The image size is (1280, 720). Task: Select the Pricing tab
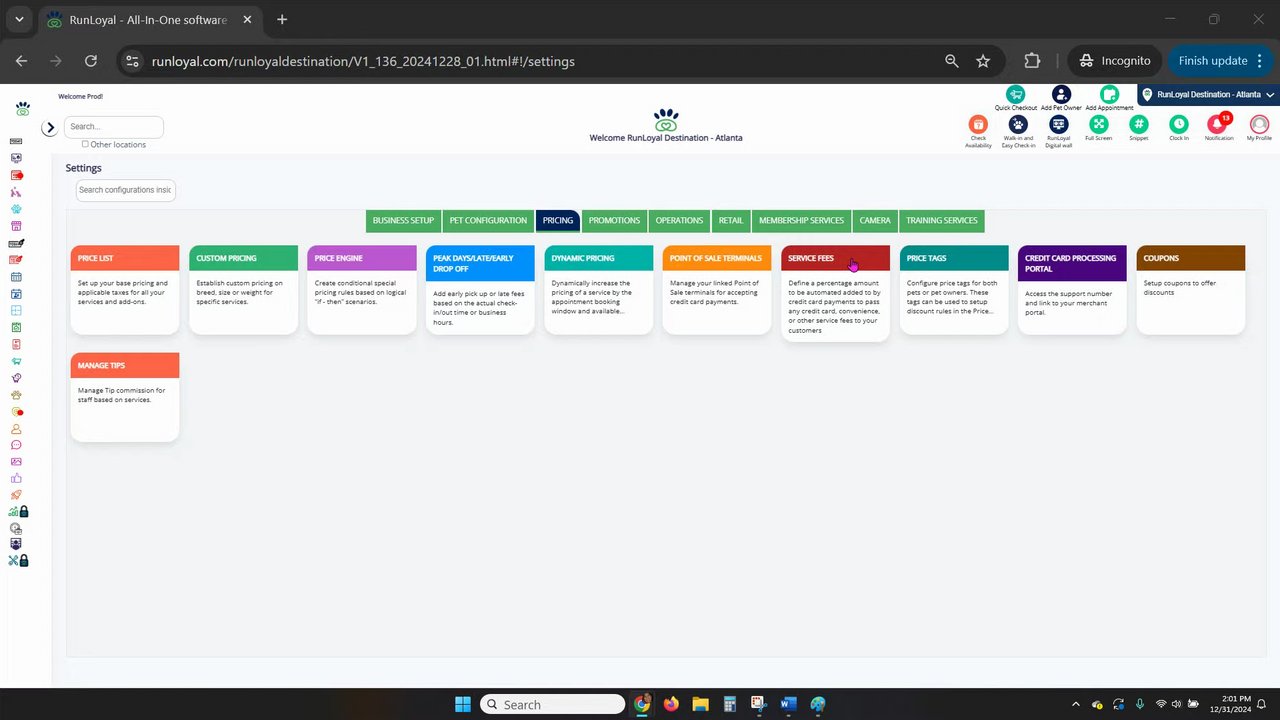[558, 220]
